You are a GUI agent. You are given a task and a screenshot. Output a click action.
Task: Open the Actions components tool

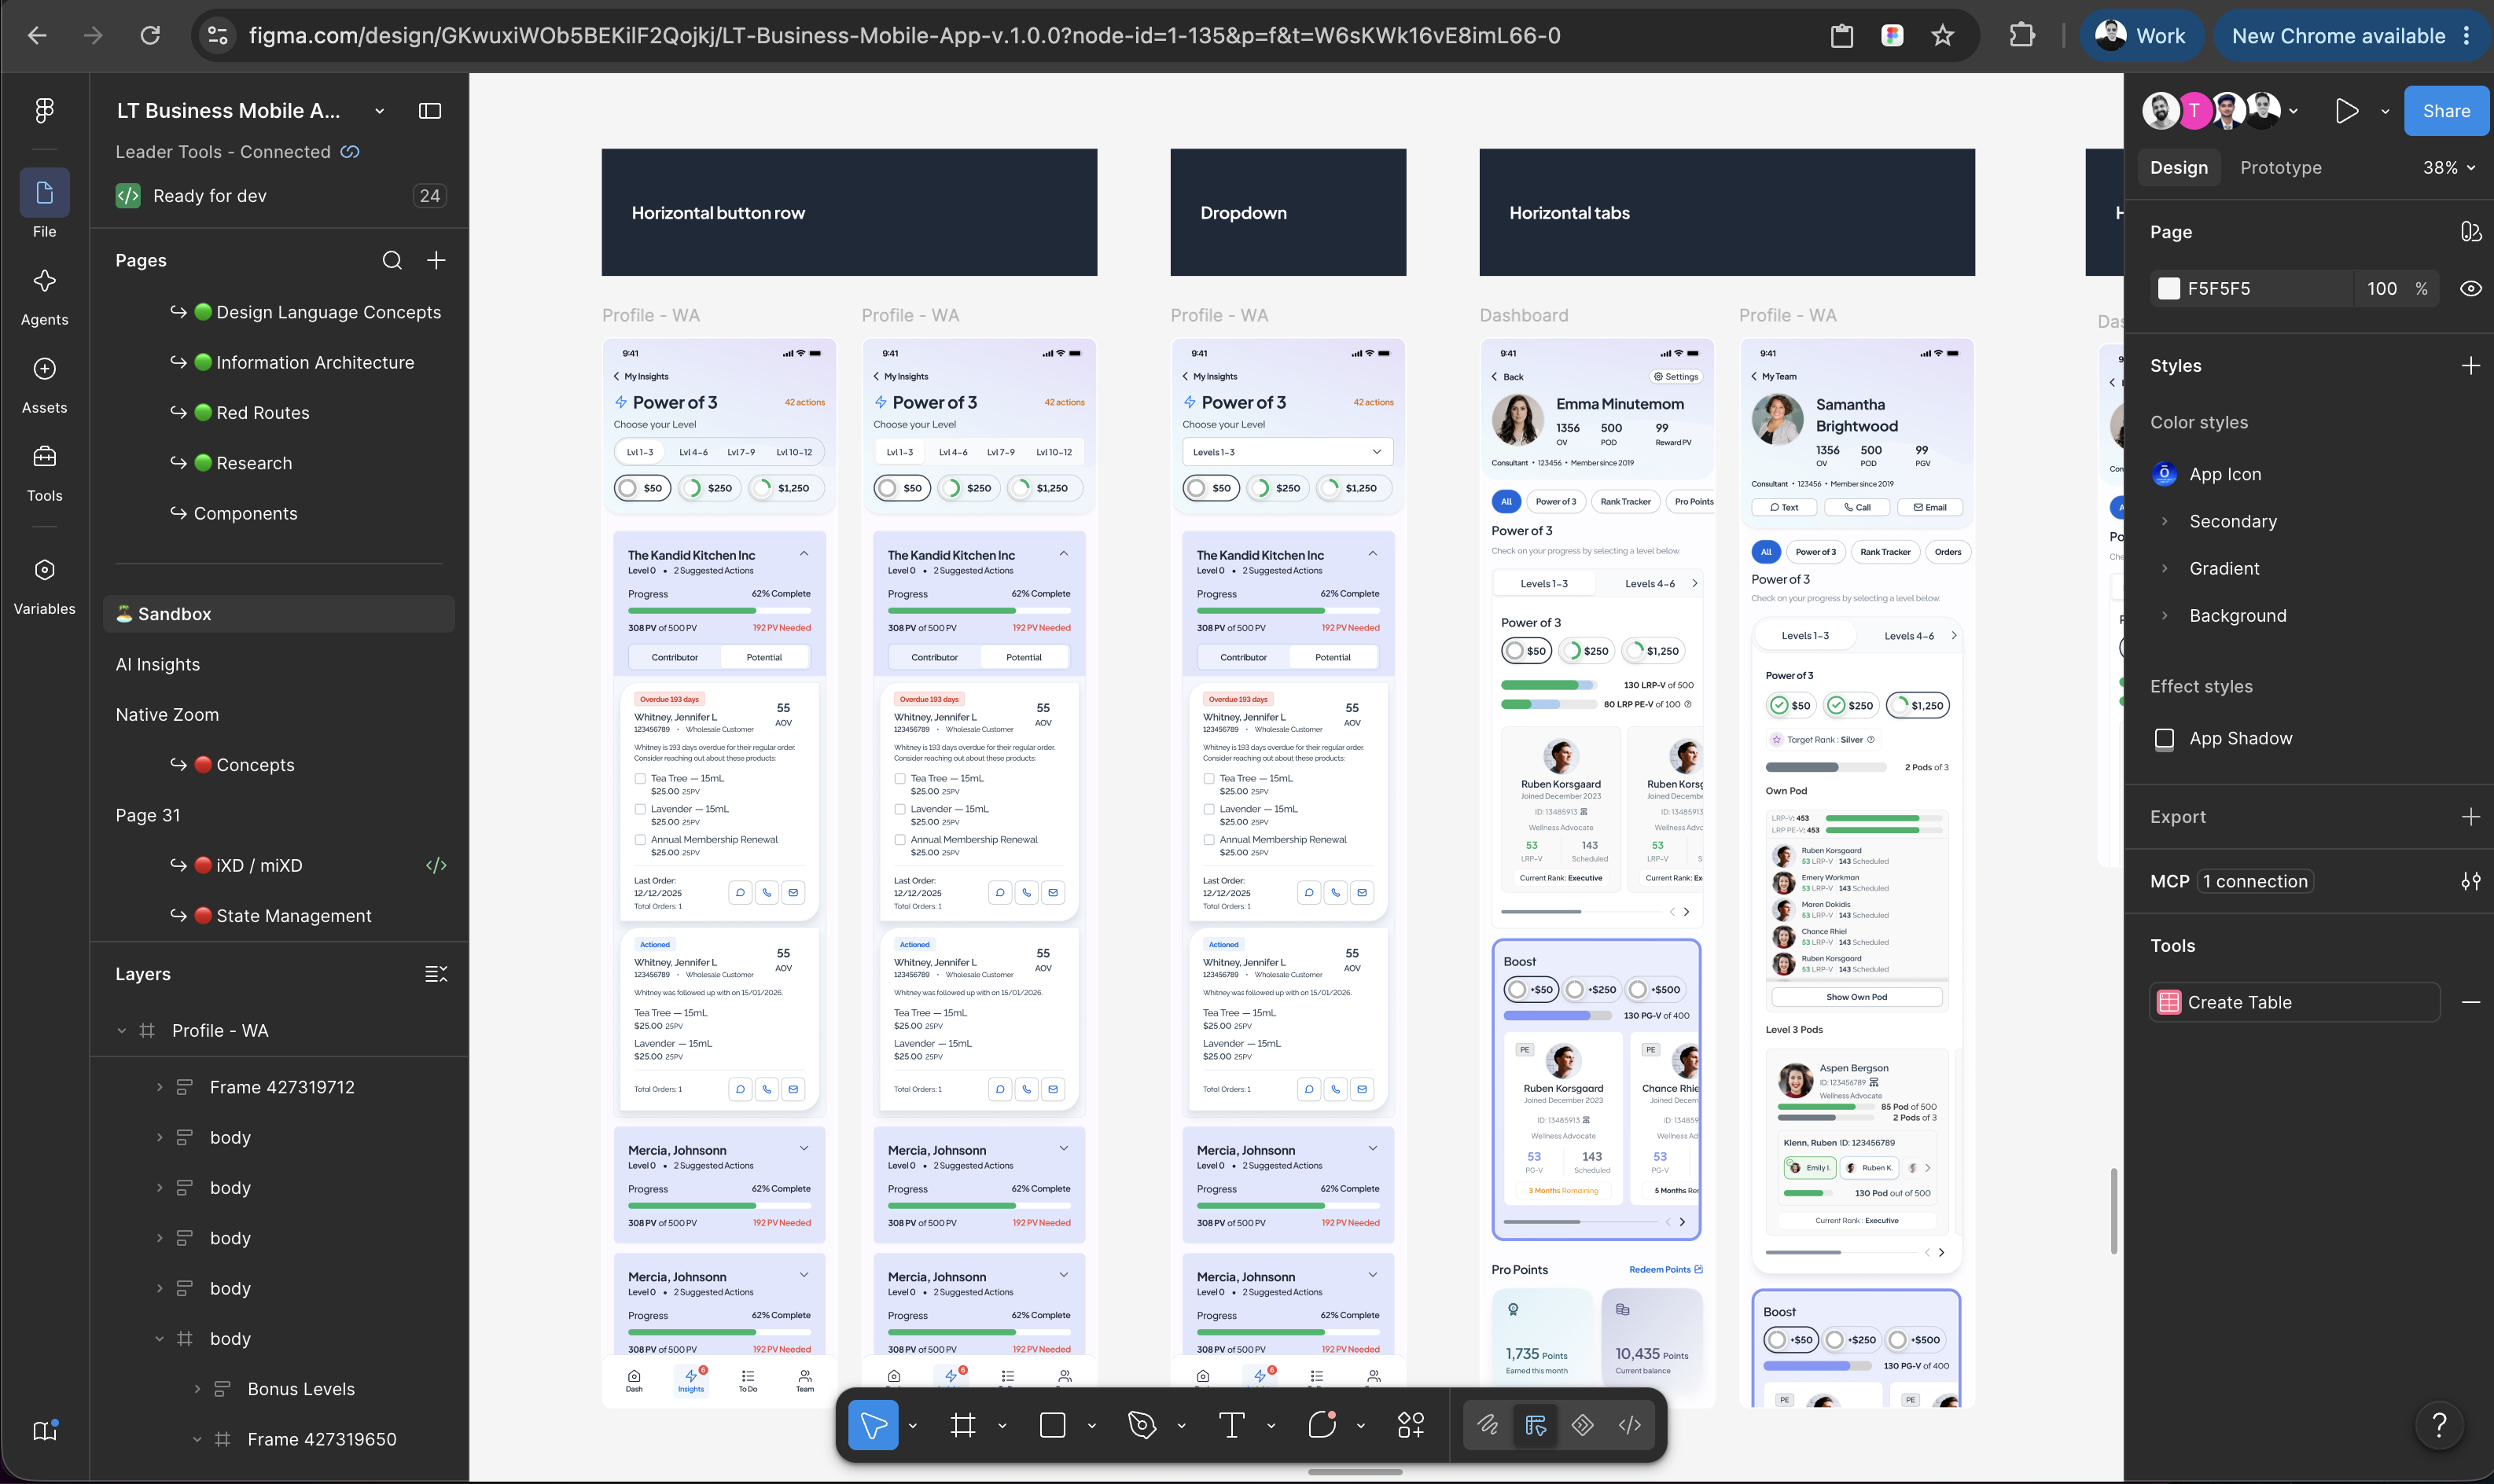coord(1411,1424)
